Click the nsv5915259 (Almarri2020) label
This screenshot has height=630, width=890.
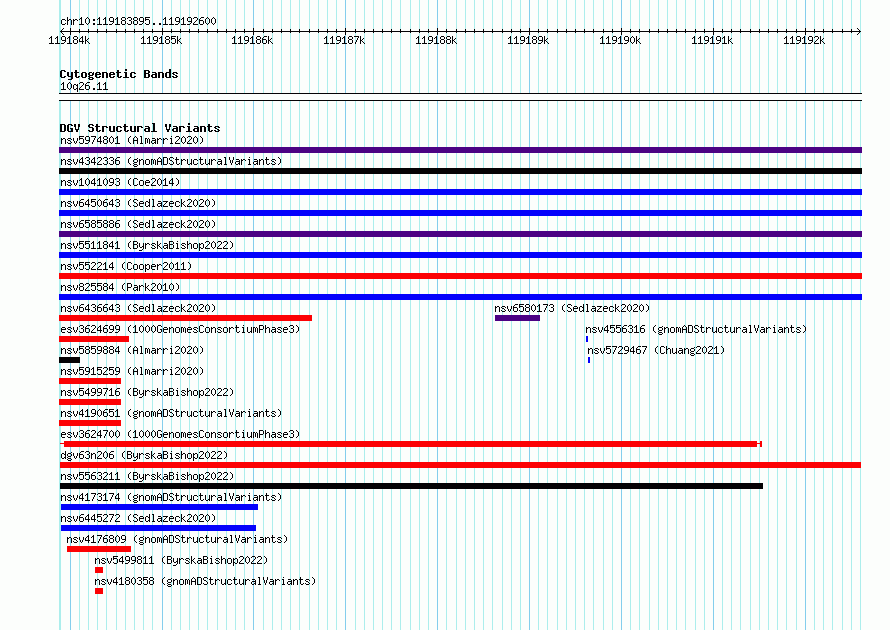pyautogui.click(x=132, y=371)
